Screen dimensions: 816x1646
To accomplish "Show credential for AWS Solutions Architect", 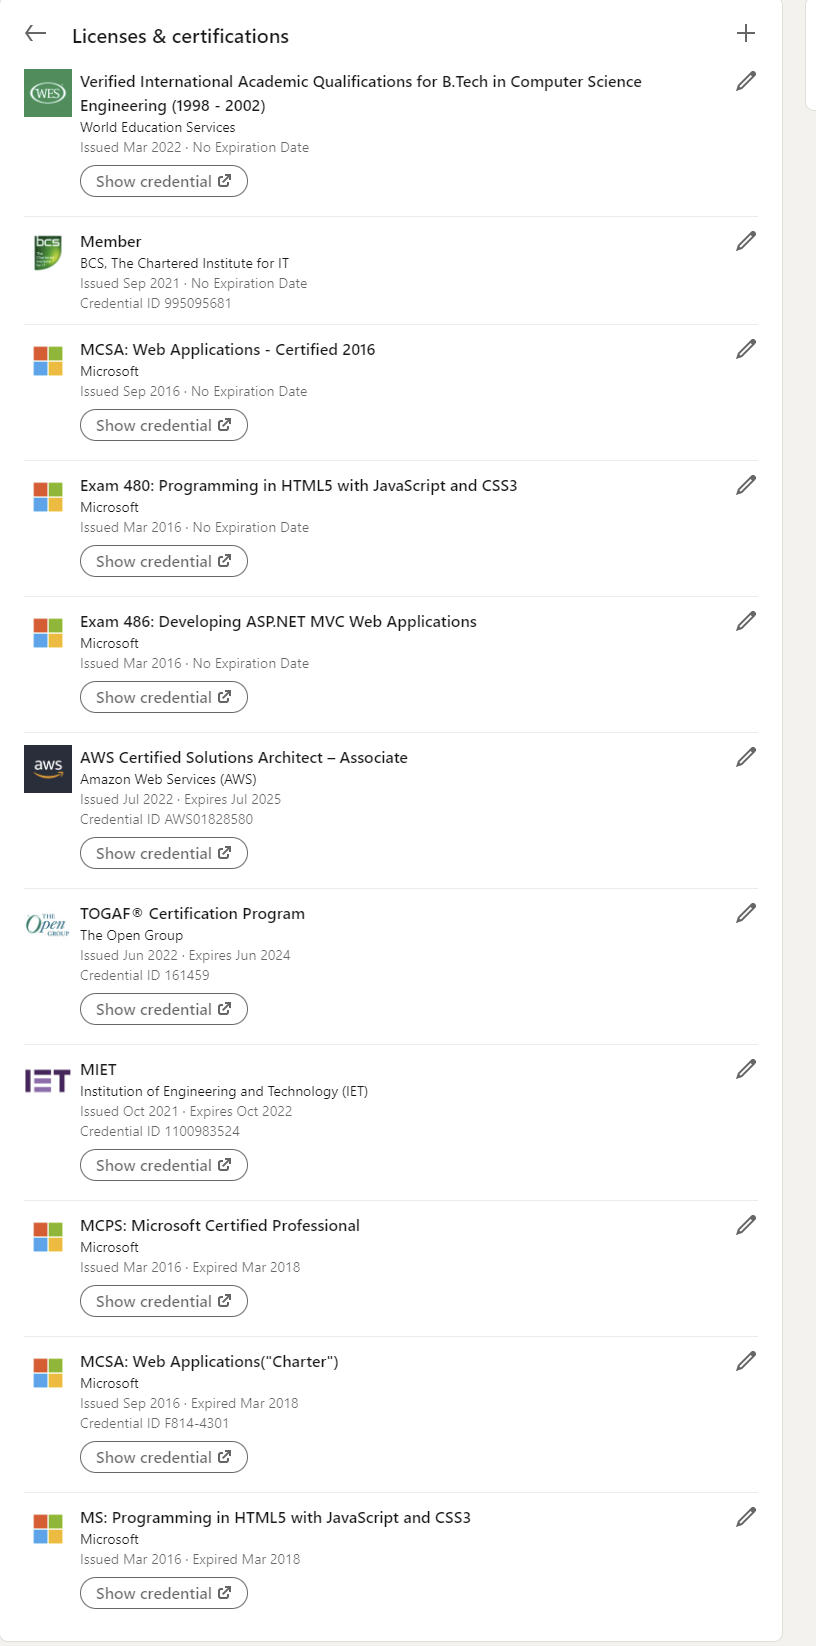I will pos(164,853).
